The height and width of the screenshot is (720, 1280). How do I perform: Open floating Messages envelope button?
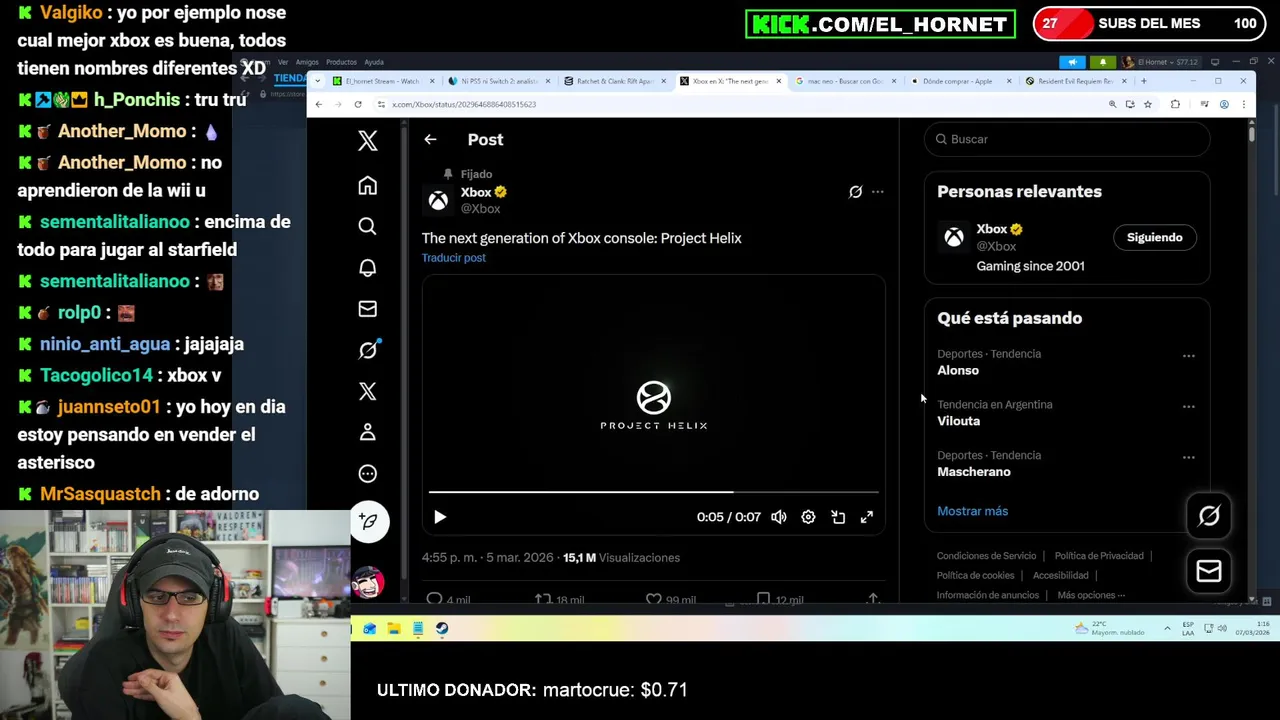click(x=1209, y=571)
